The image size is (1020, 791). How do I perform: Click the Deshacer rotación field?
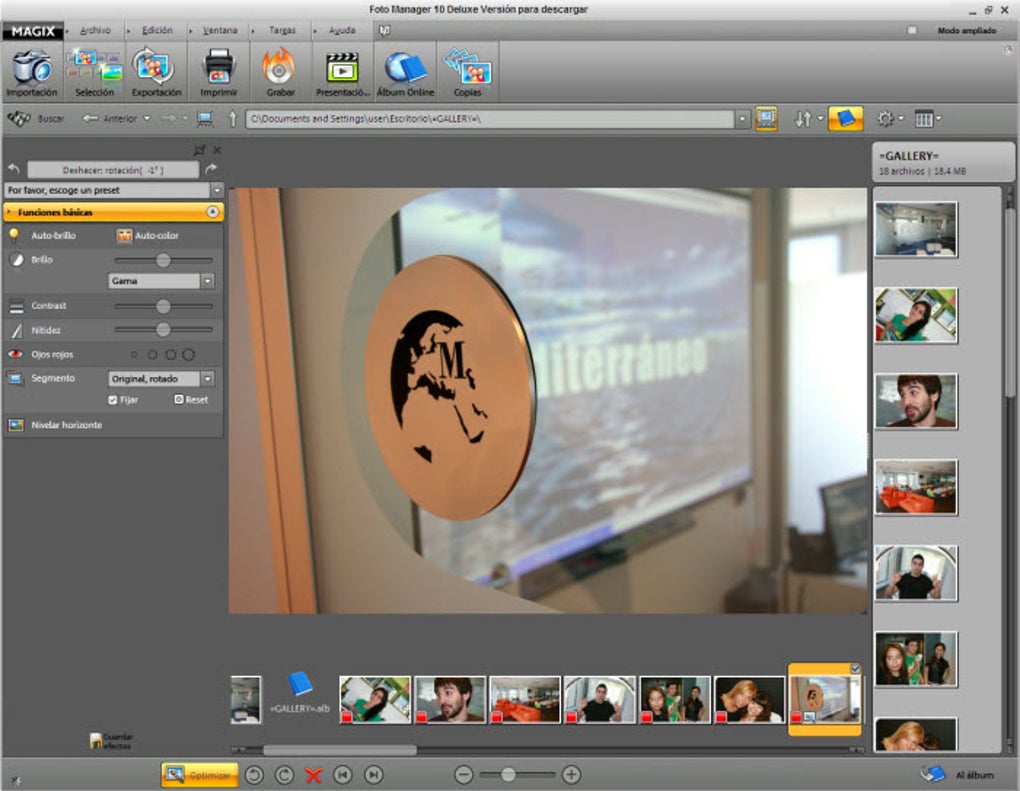113,170
